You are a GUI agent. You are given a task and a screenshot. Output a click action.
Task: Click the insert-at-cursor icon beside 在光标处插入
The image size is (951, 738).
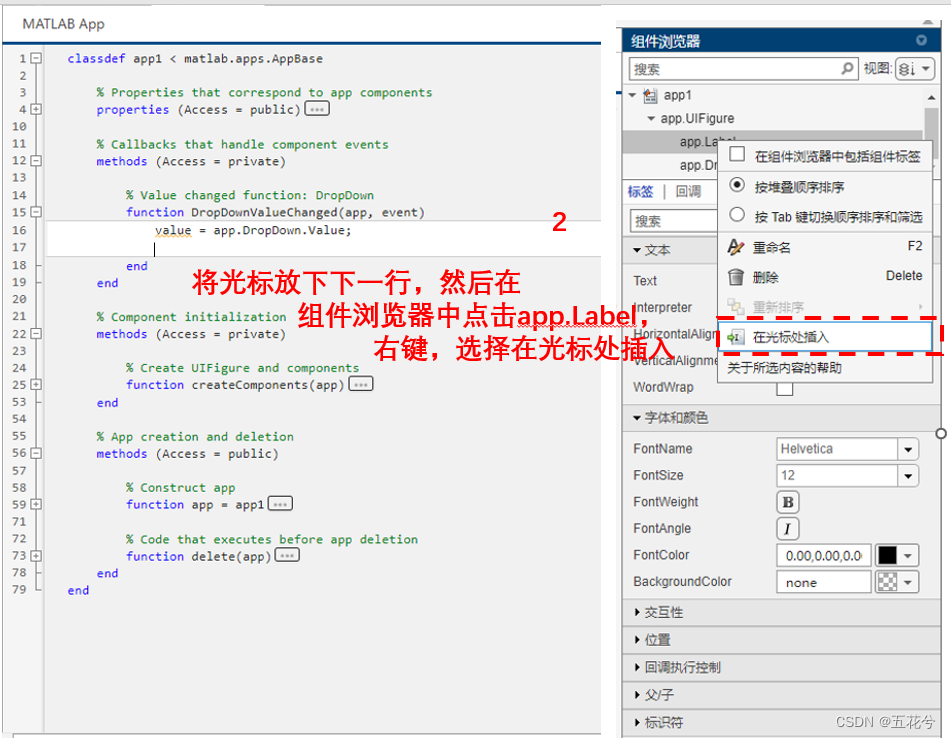pyautogui.click(x=737, y=336)
